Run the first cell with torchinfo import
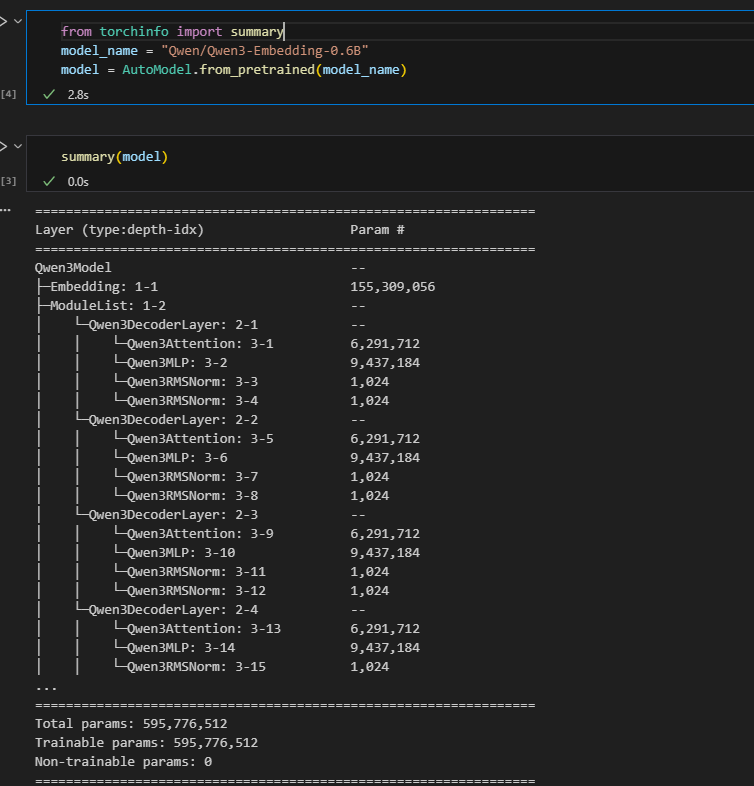 click(3, 21)
